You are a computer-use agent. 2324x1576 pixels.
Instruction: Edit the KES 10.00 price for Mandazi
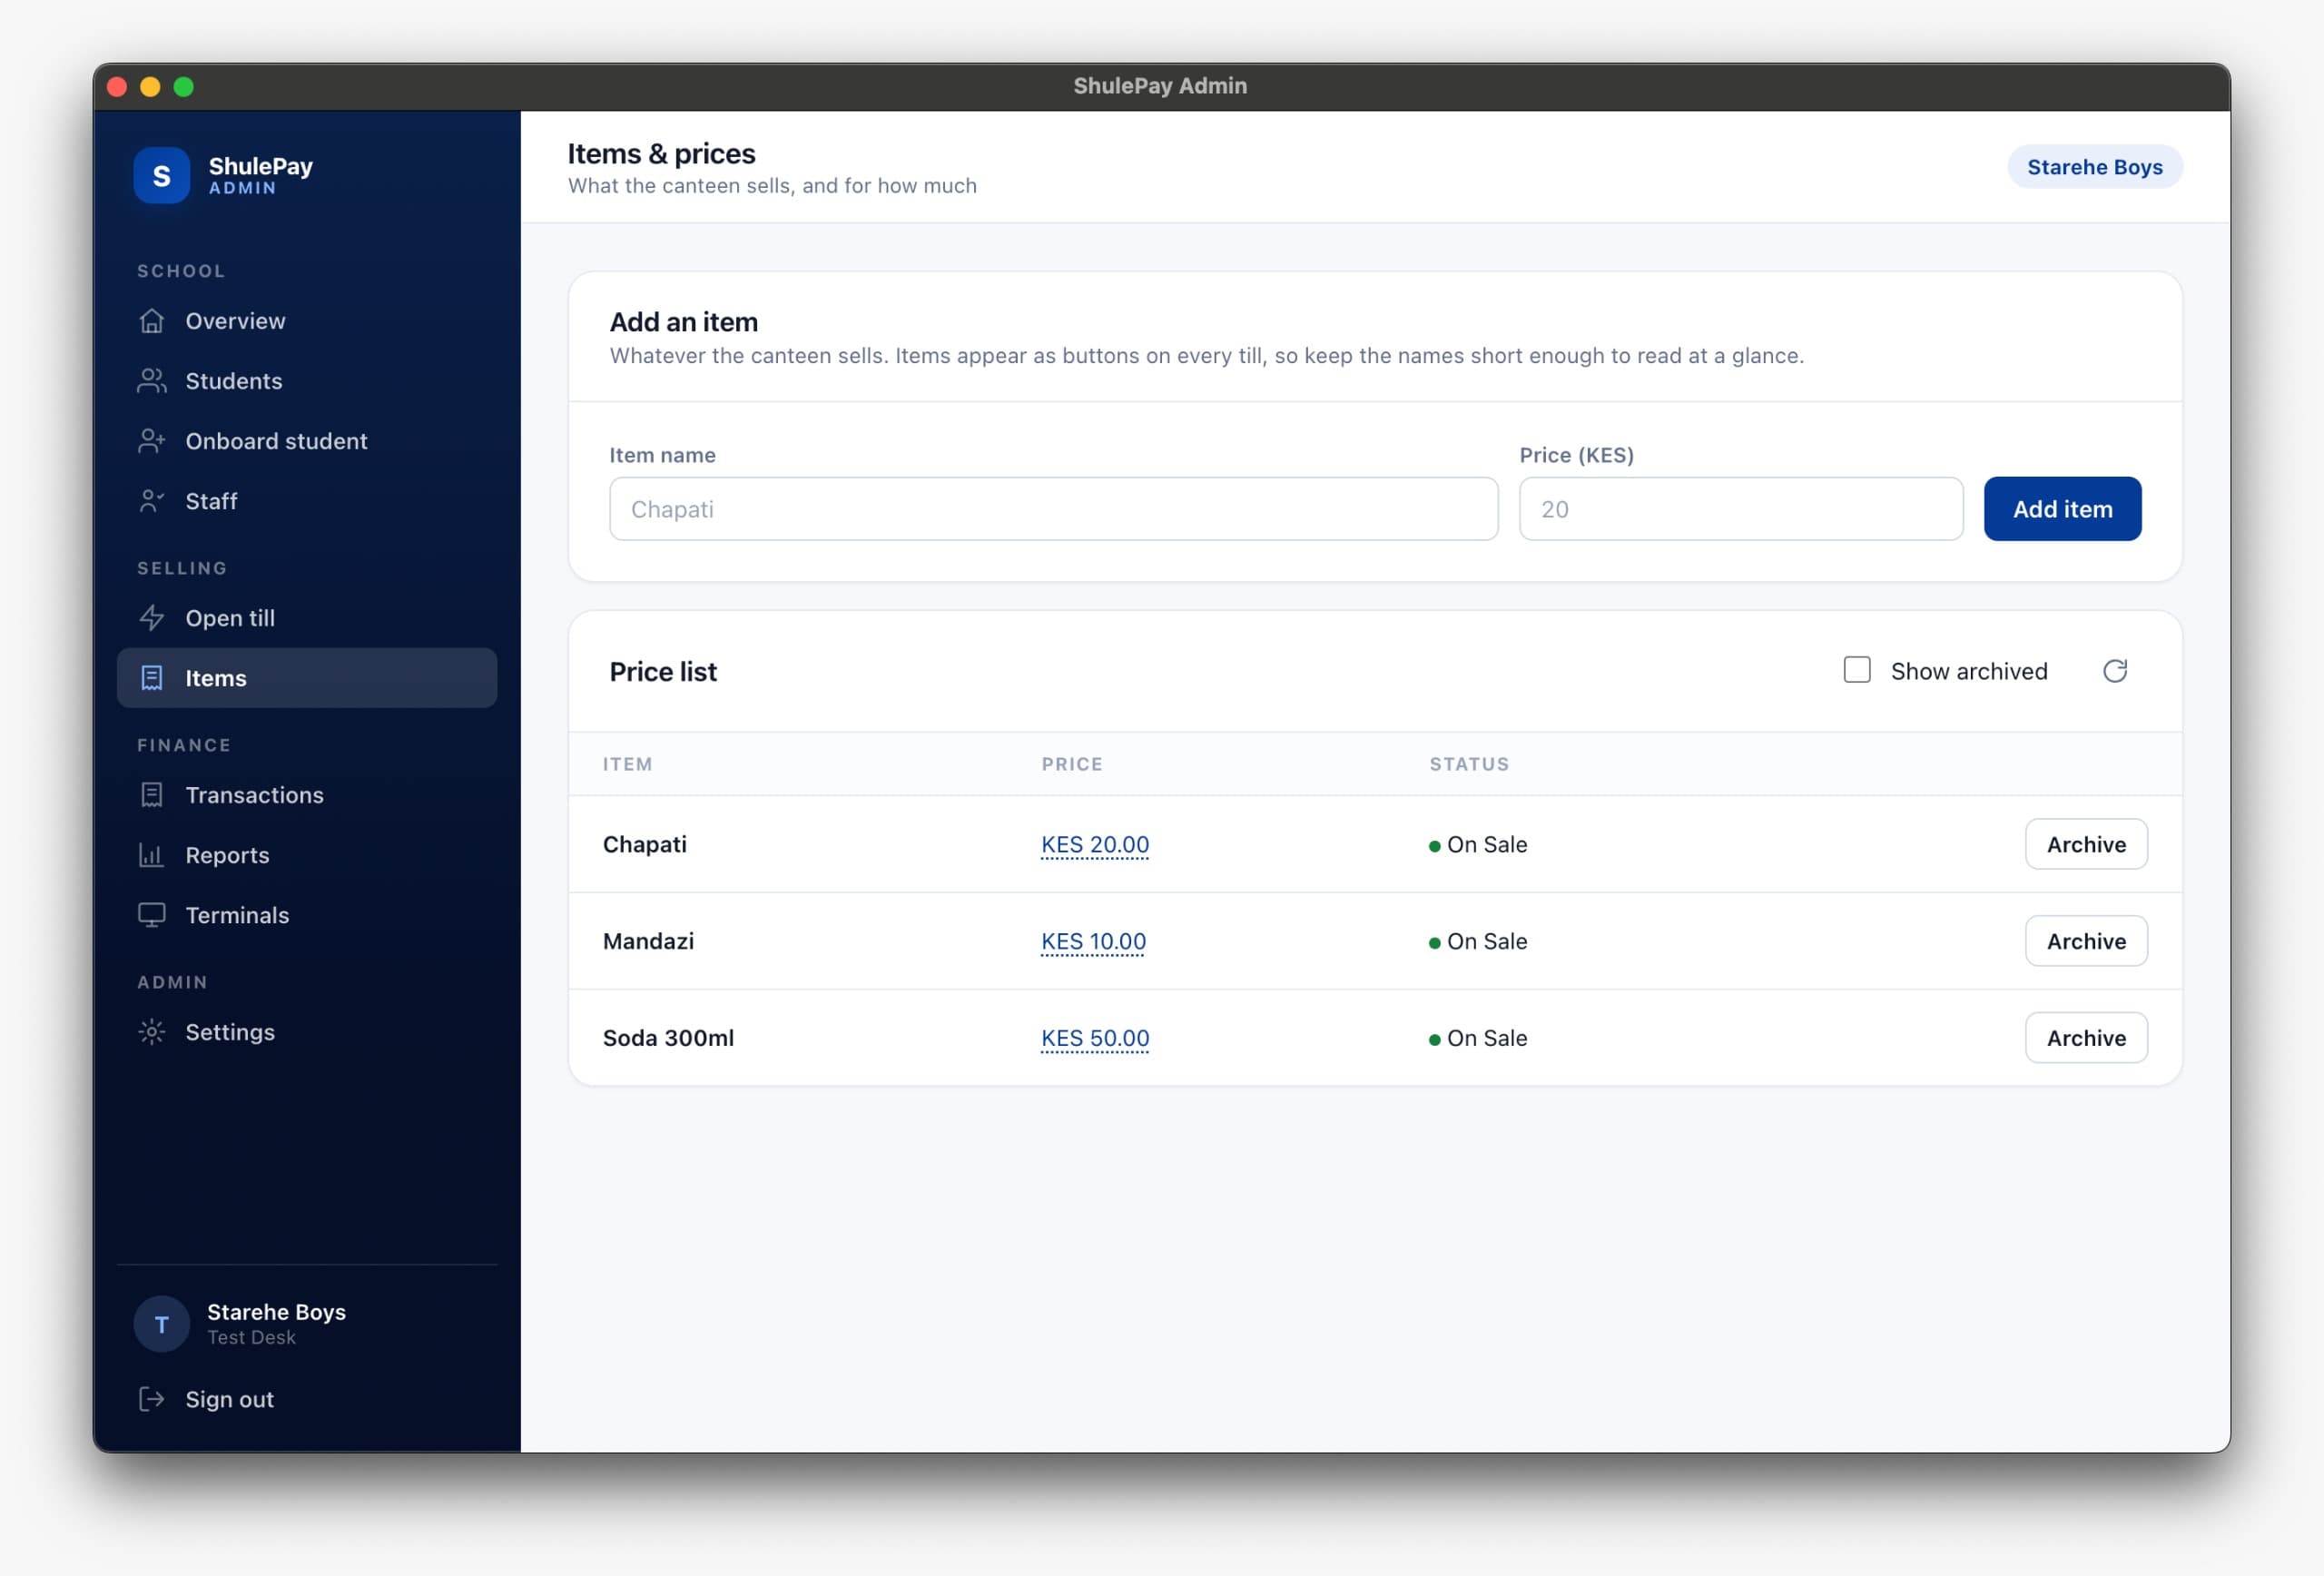(1093, 942)
